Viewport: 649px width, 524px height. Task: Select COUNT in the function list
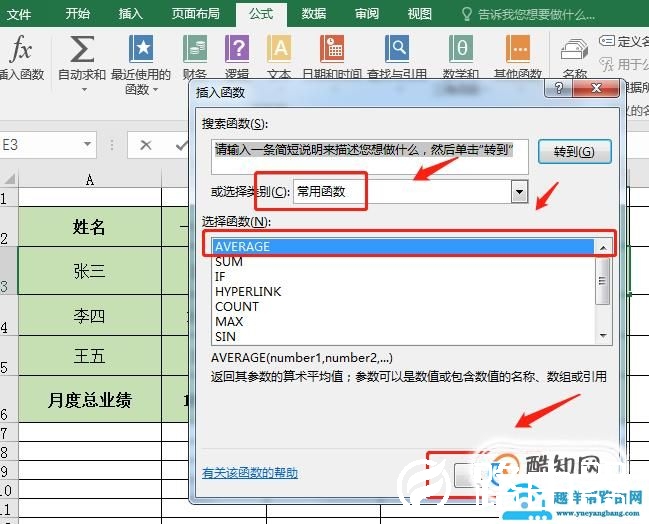(404, 306)
